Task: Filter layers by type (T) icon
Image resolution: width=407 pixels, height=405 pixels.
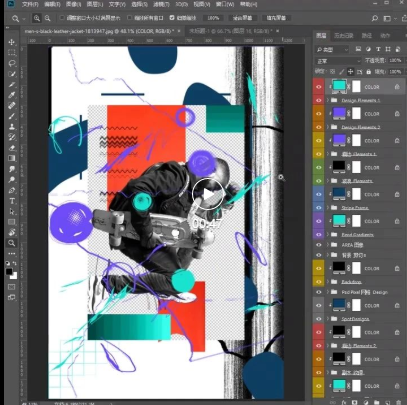Action: [378, 49]
